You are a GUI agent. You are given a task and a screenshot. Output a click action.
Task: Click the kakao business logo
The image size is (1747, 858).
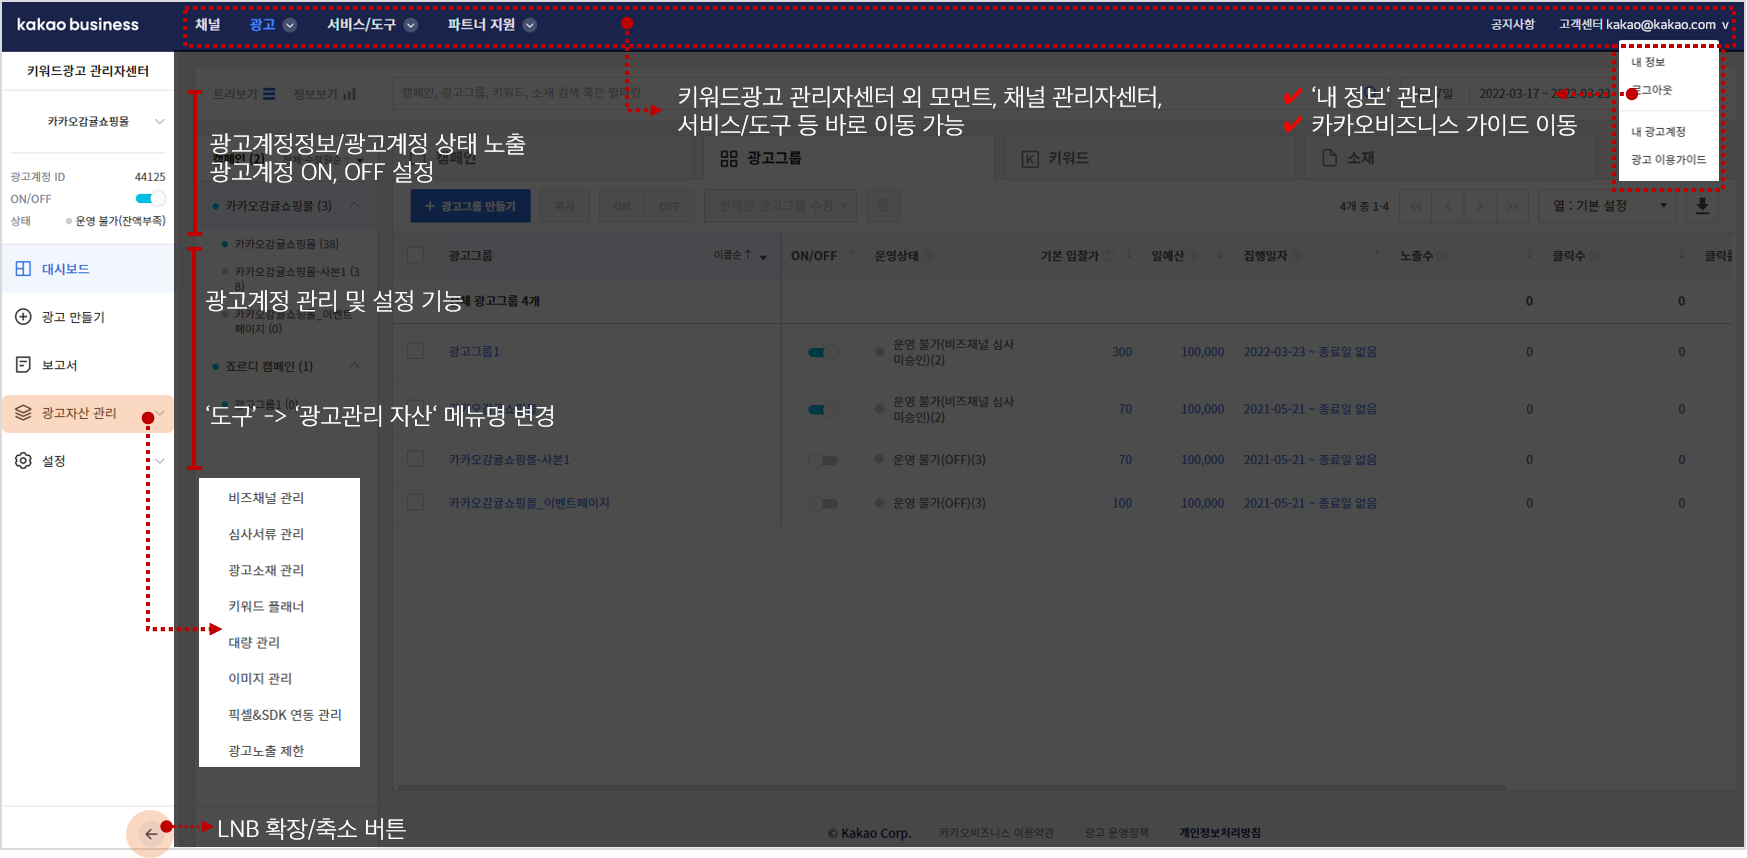click(78, 24)
